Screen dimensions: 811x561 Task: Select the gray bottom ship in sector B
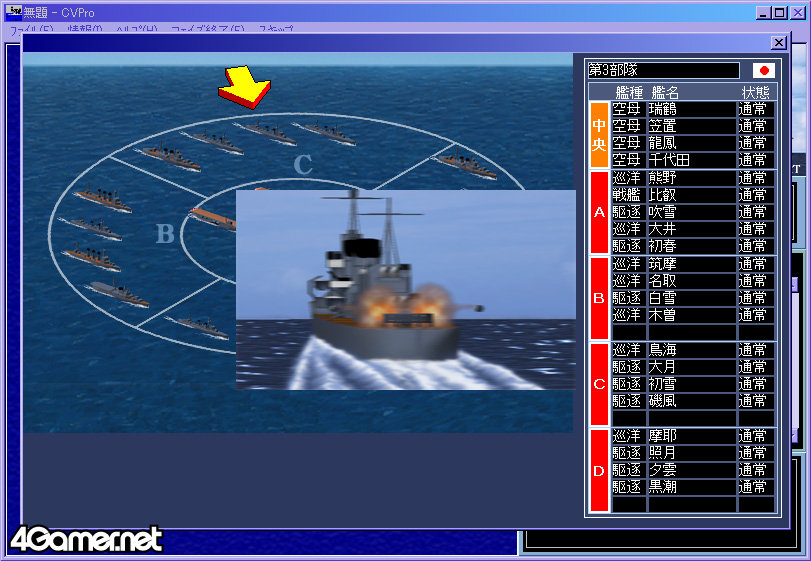119,293
